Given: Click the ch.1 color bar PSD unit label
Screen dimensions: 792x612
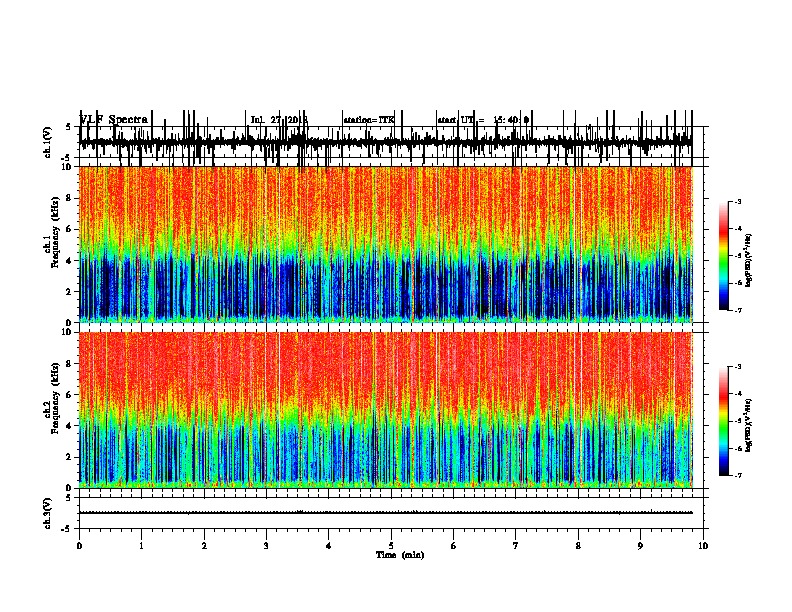Looking at the screenshot, I should (x=748, y=260).
